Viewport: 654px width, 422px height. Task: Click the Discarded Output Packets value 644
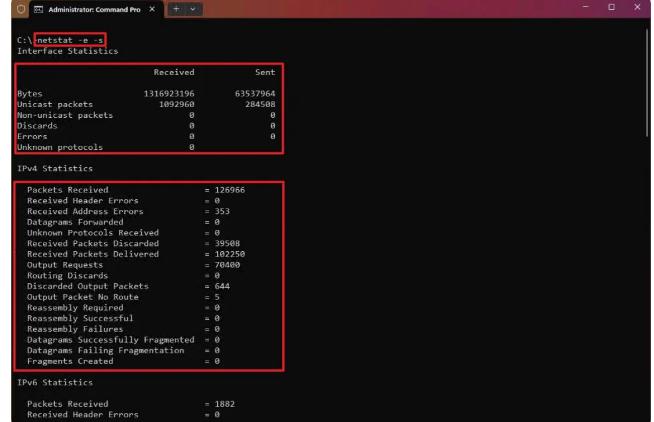(x=216, y=285)
